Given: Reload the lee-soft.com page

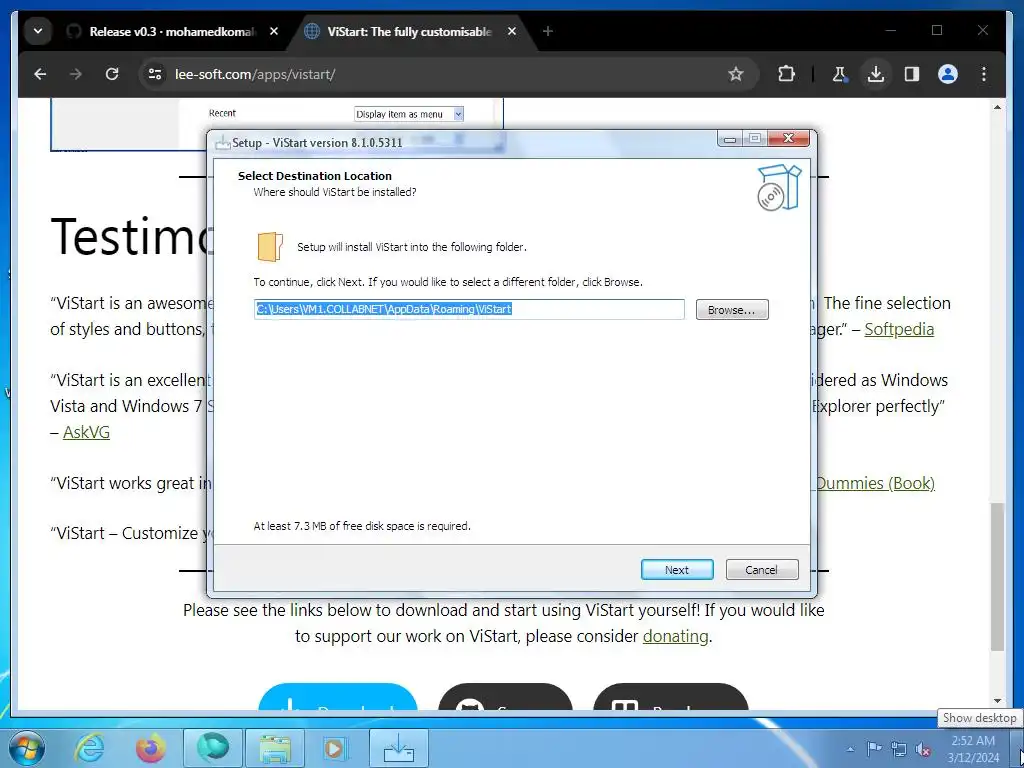Looking at the screenshot, I should click(x=112, y=74).
